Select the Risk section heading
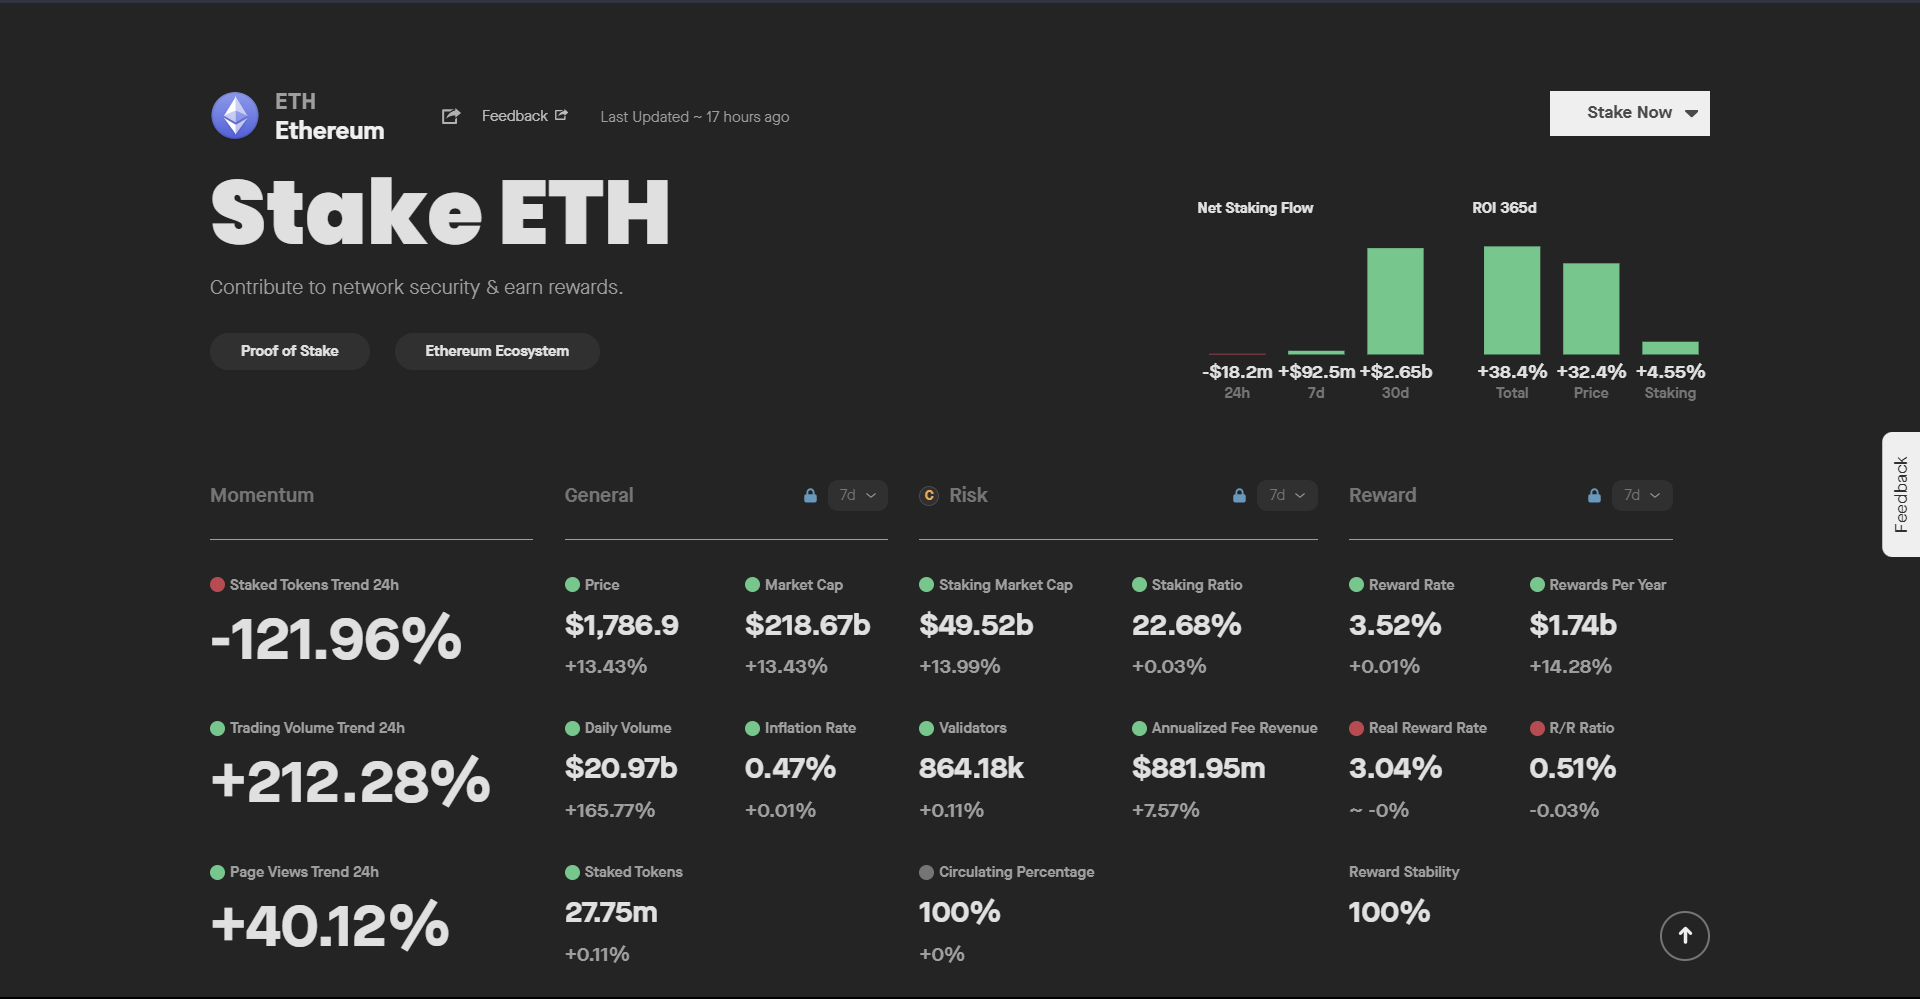The height and width of the screenshot is (999, 1920). pos(968,495)
